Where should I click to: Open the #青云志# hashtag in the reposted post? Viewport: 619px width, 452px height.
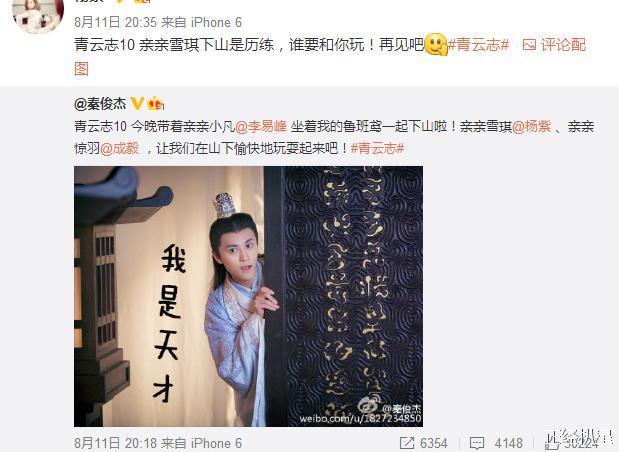tap(377, 148)
